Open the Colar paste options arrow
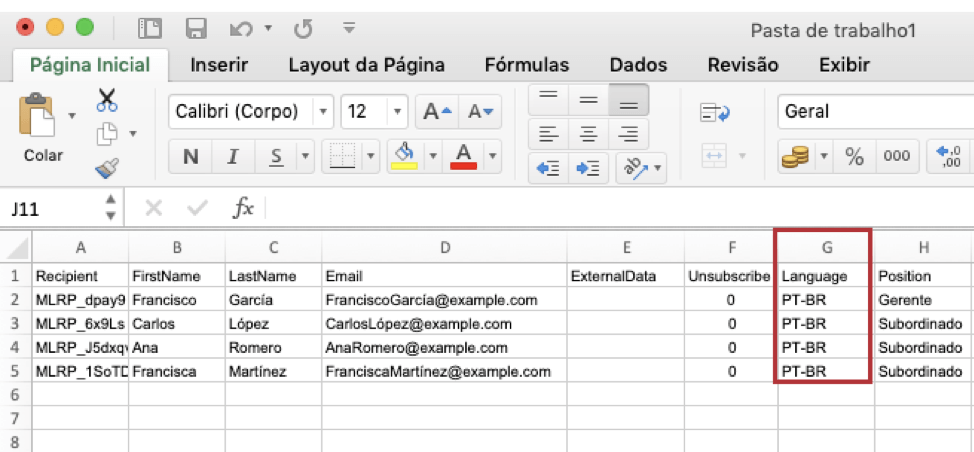The height and width of the screenshot is (452, 974). pyautogui.click(x=72, y=115)
